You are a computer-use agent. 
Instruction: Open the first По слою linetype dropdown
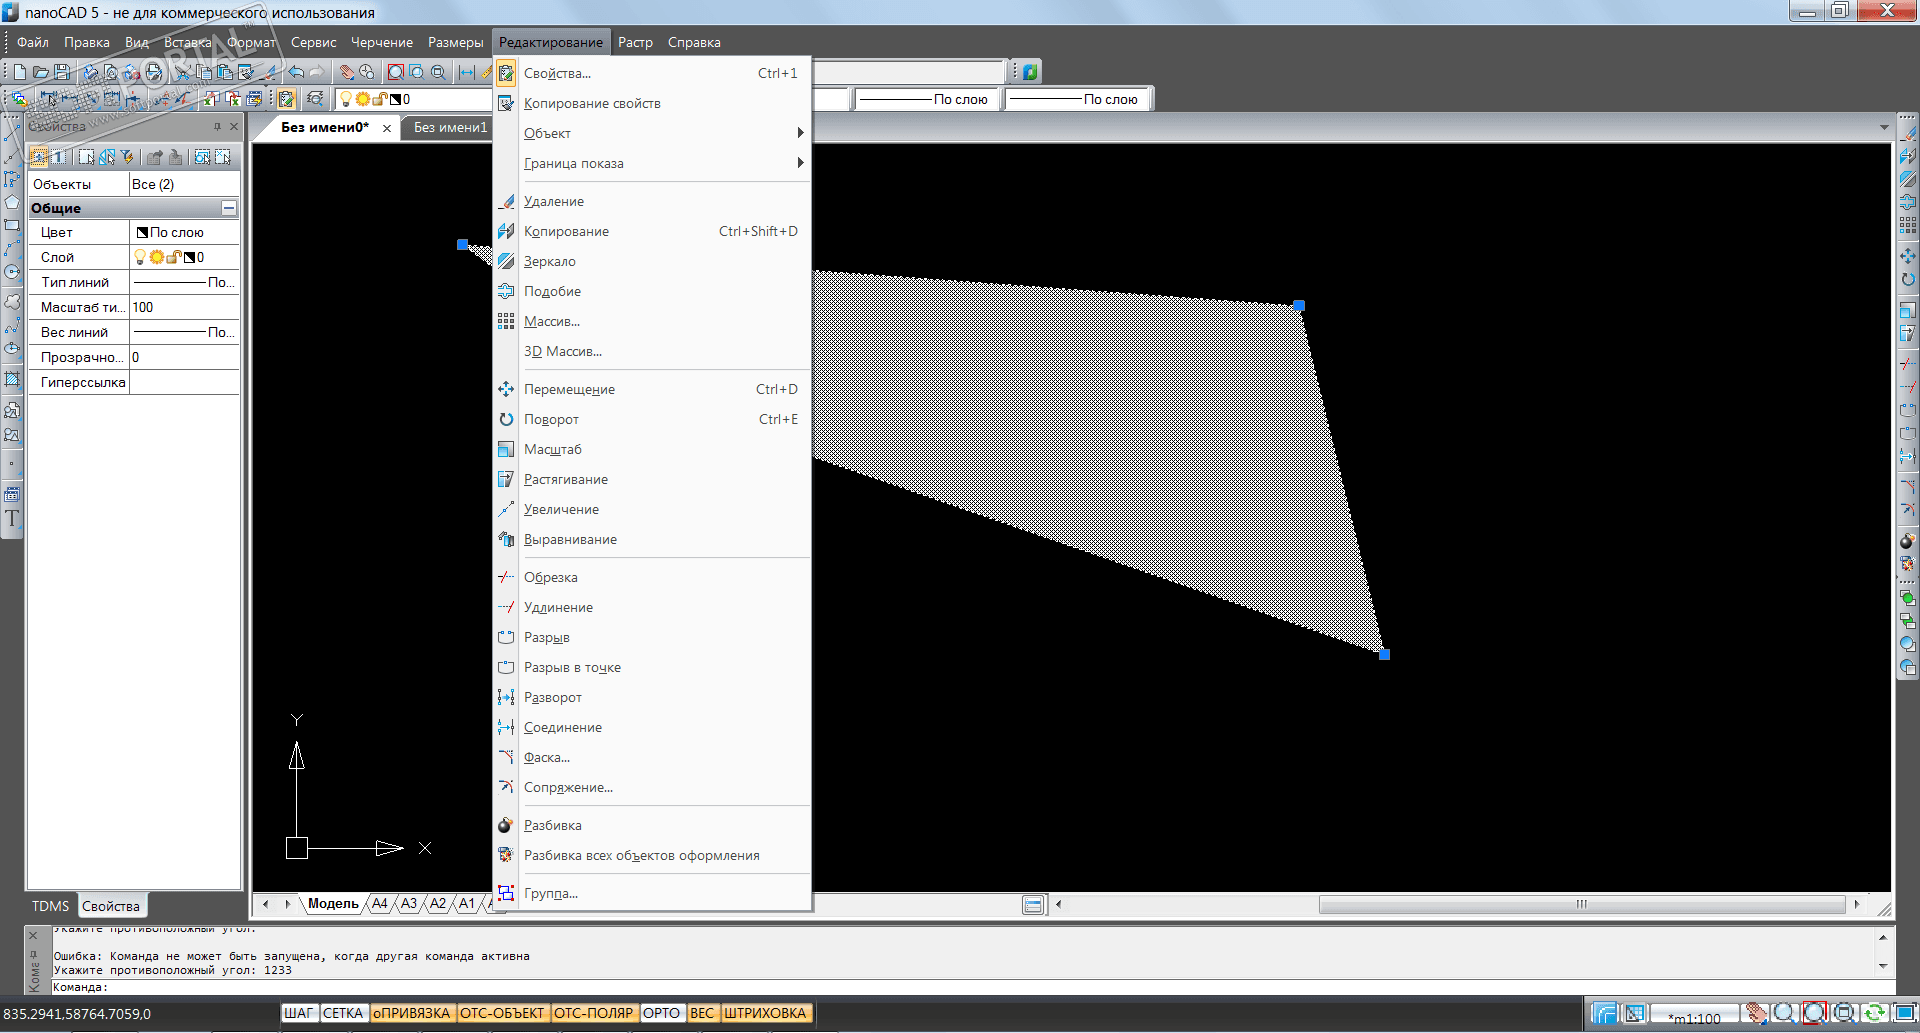[x=925, y=99]
